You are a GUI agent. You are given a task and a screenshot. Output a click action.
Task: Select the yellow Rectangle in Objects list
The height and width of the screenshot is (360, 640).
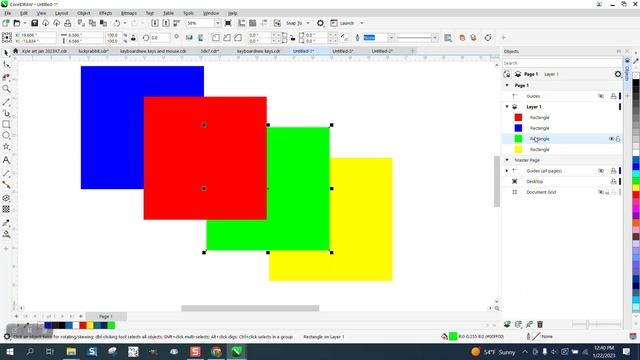pos(540,150)
